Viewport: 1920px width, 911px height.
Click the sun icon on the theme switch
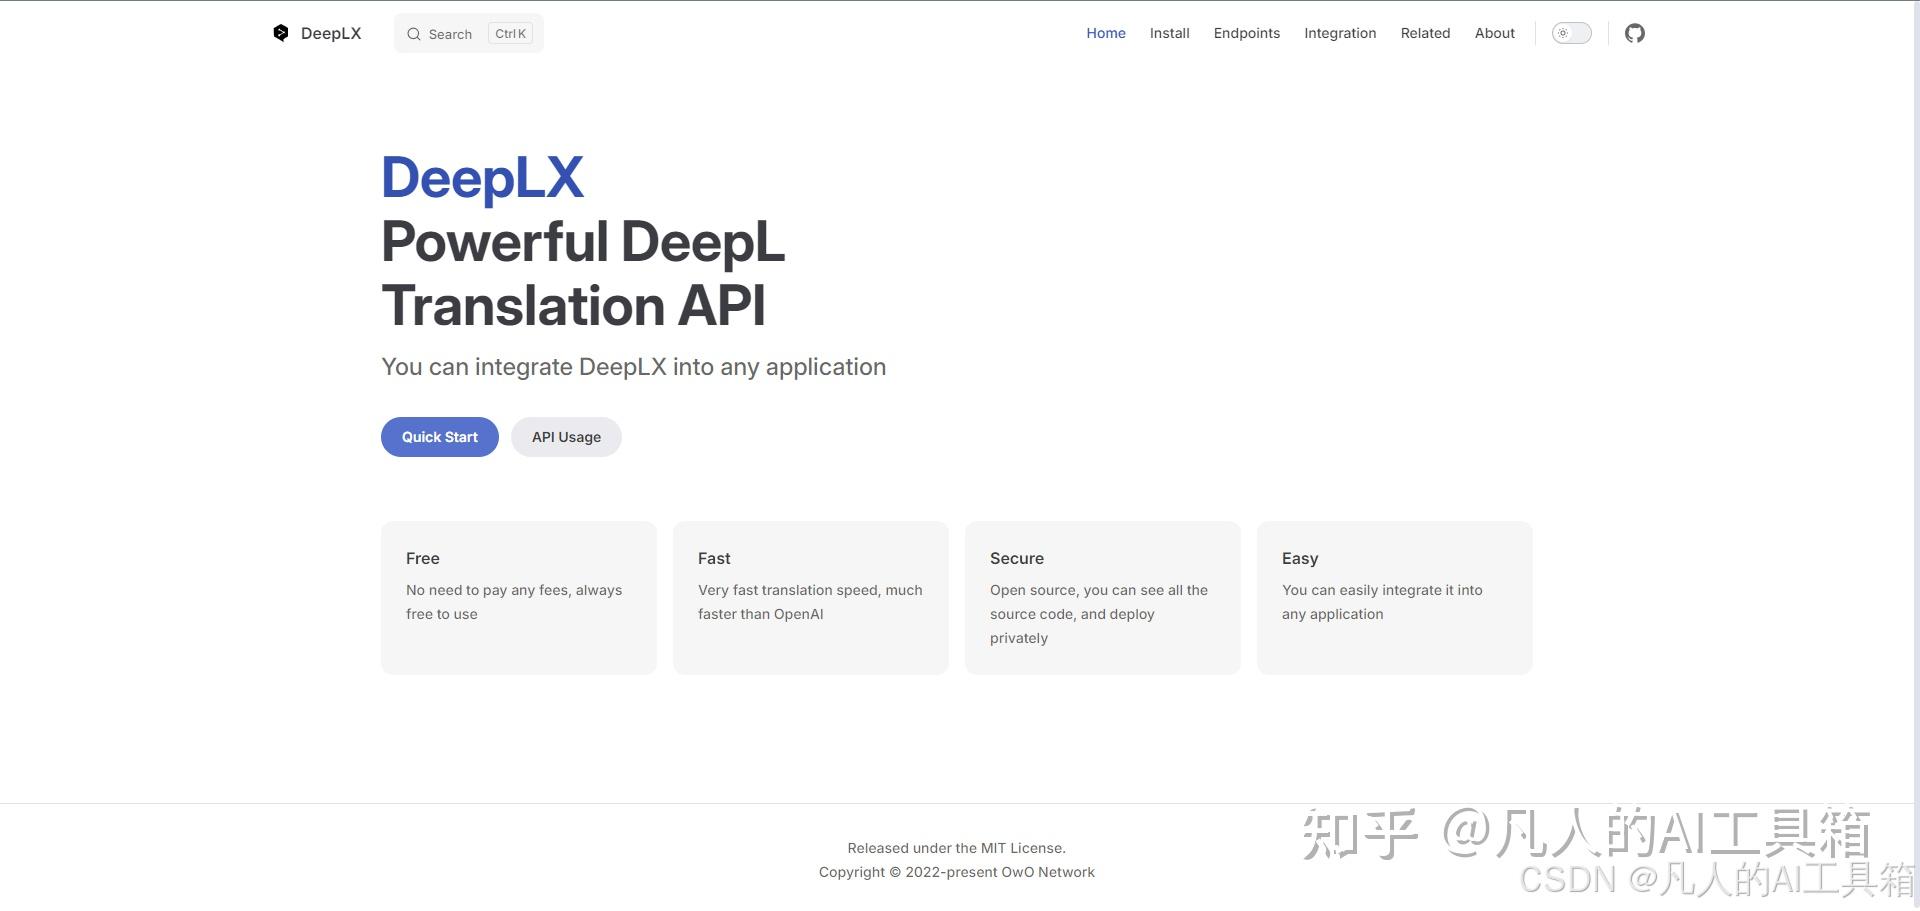(1563, 33)
